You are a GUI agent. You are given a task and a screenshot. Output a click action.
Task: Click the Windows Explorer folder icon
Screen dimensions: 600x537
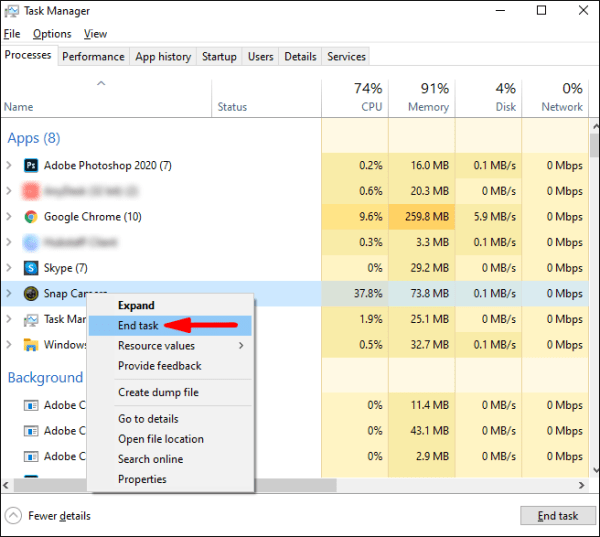pos(31,345)
